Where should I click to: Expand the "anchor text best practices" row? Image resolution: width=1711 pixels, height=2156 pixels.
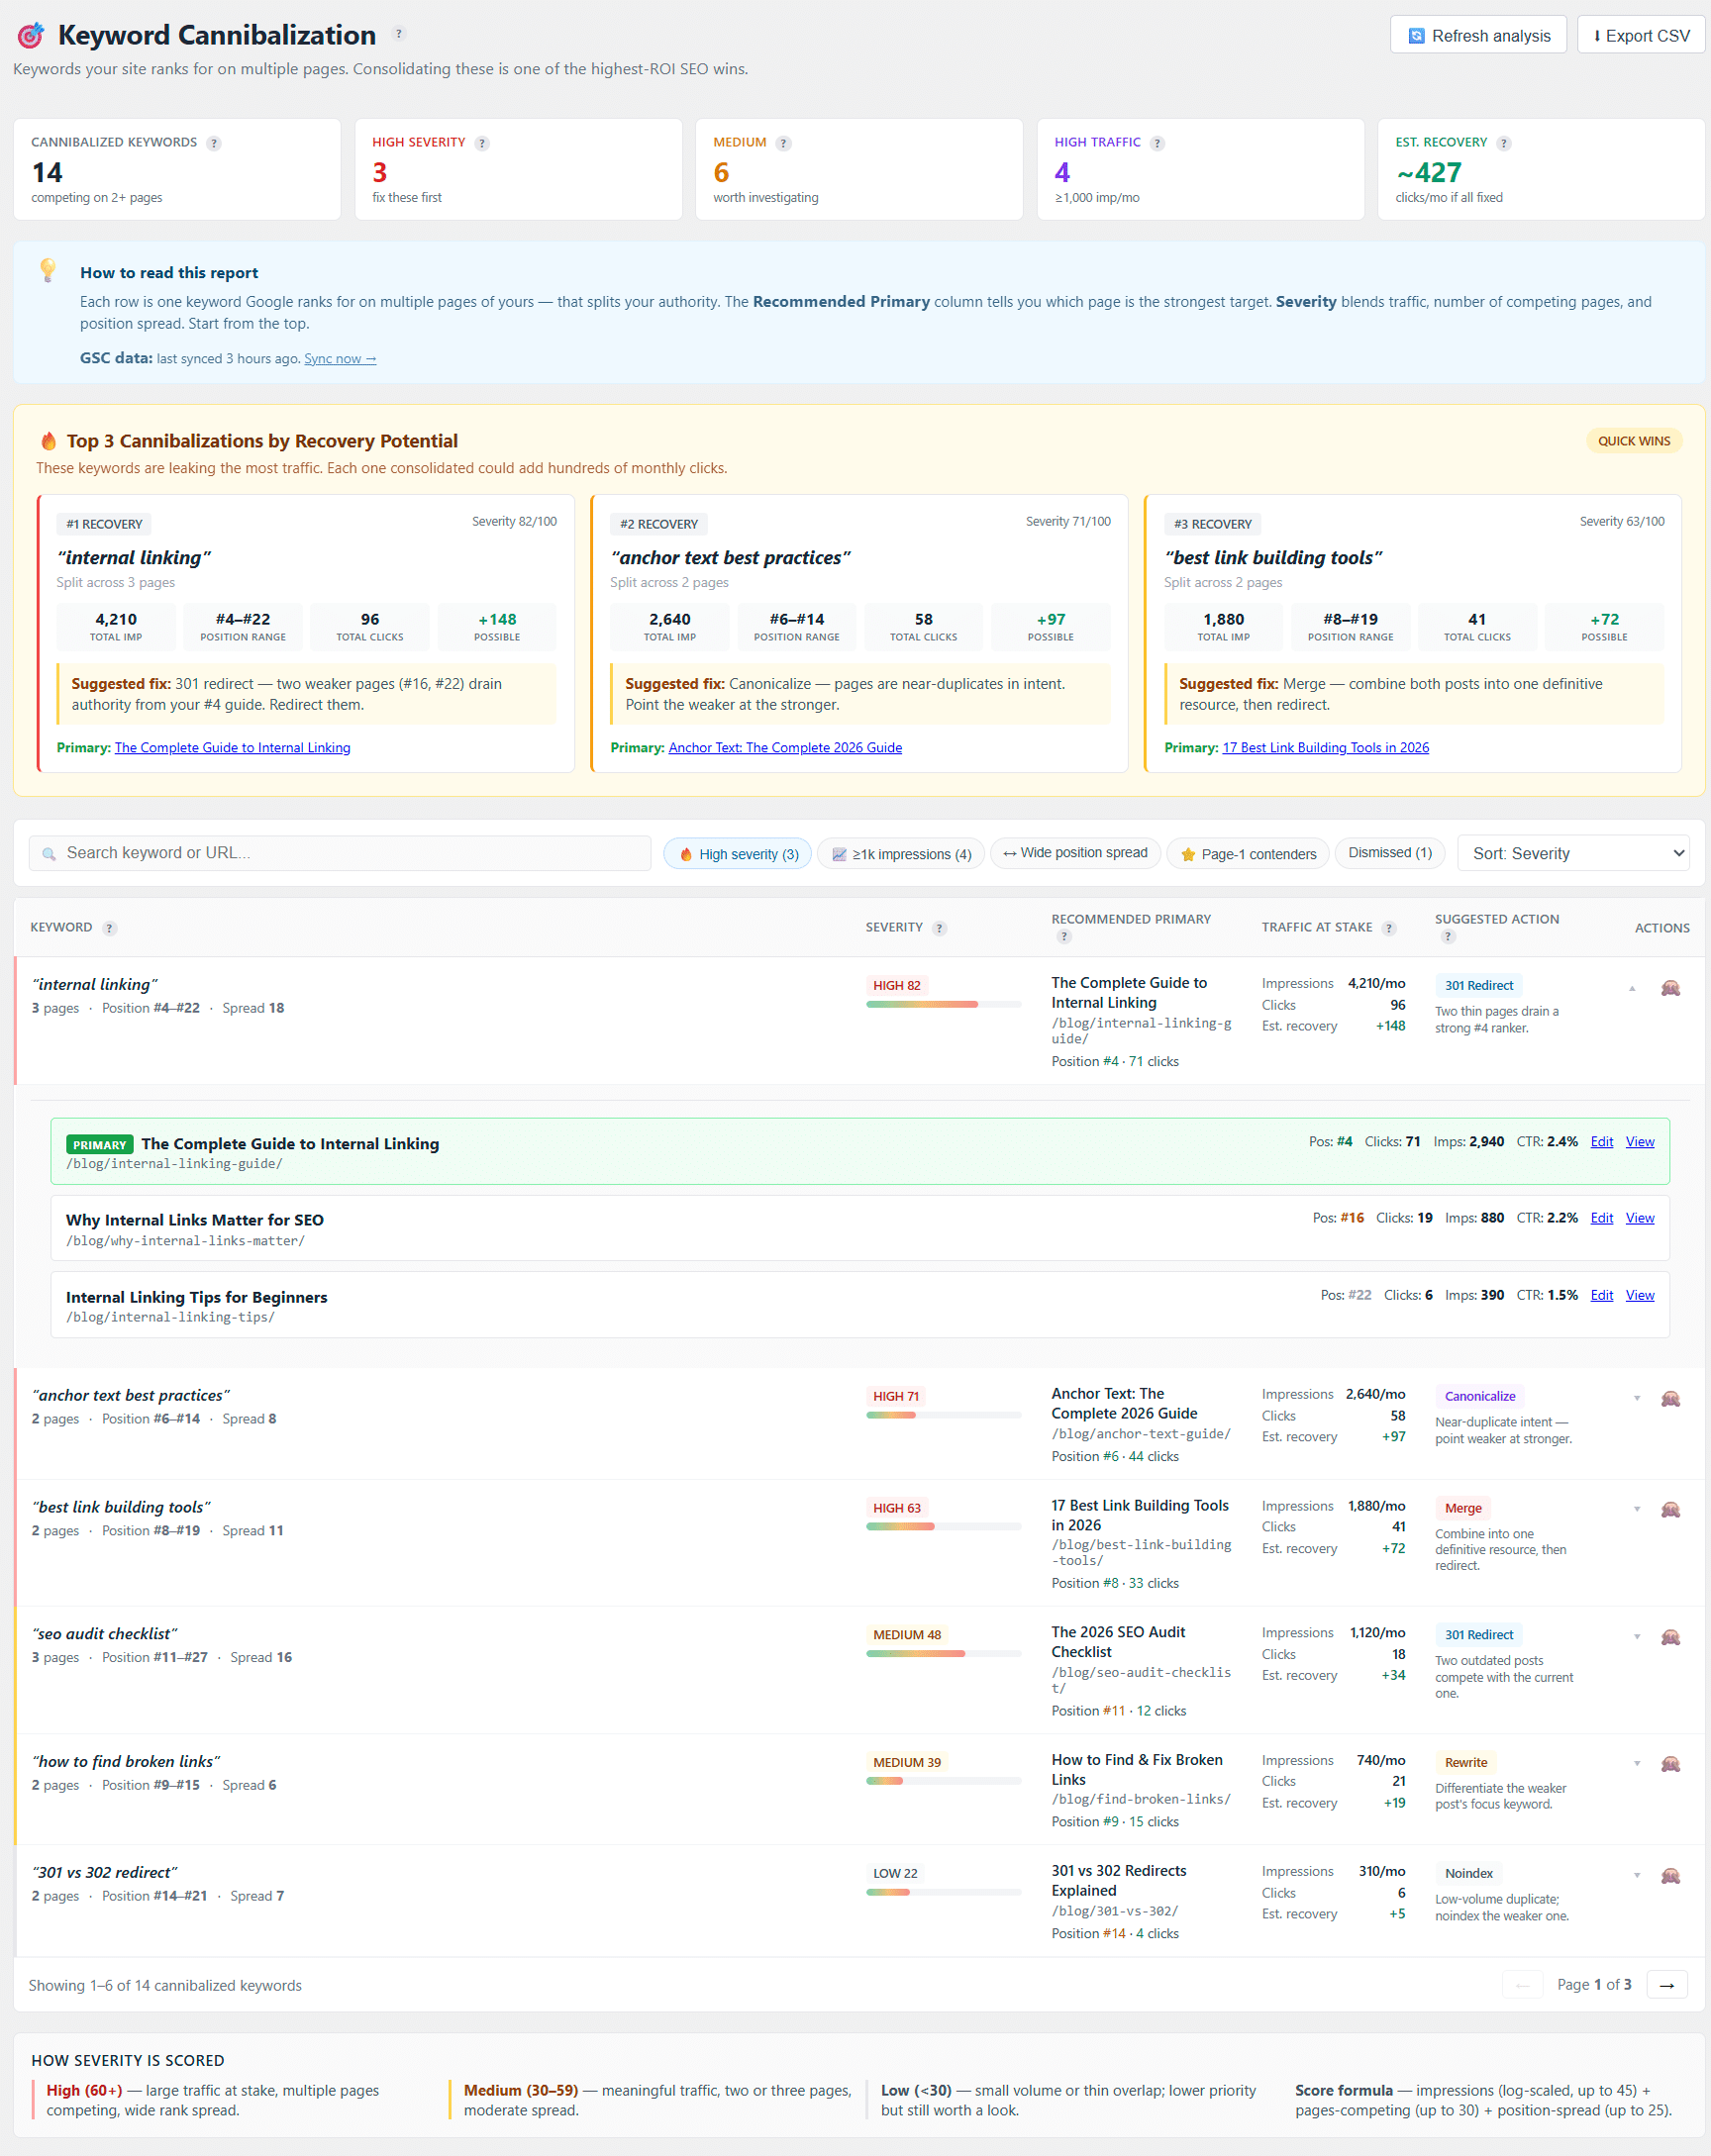pyautogui.click(x=1636, y=1399)
